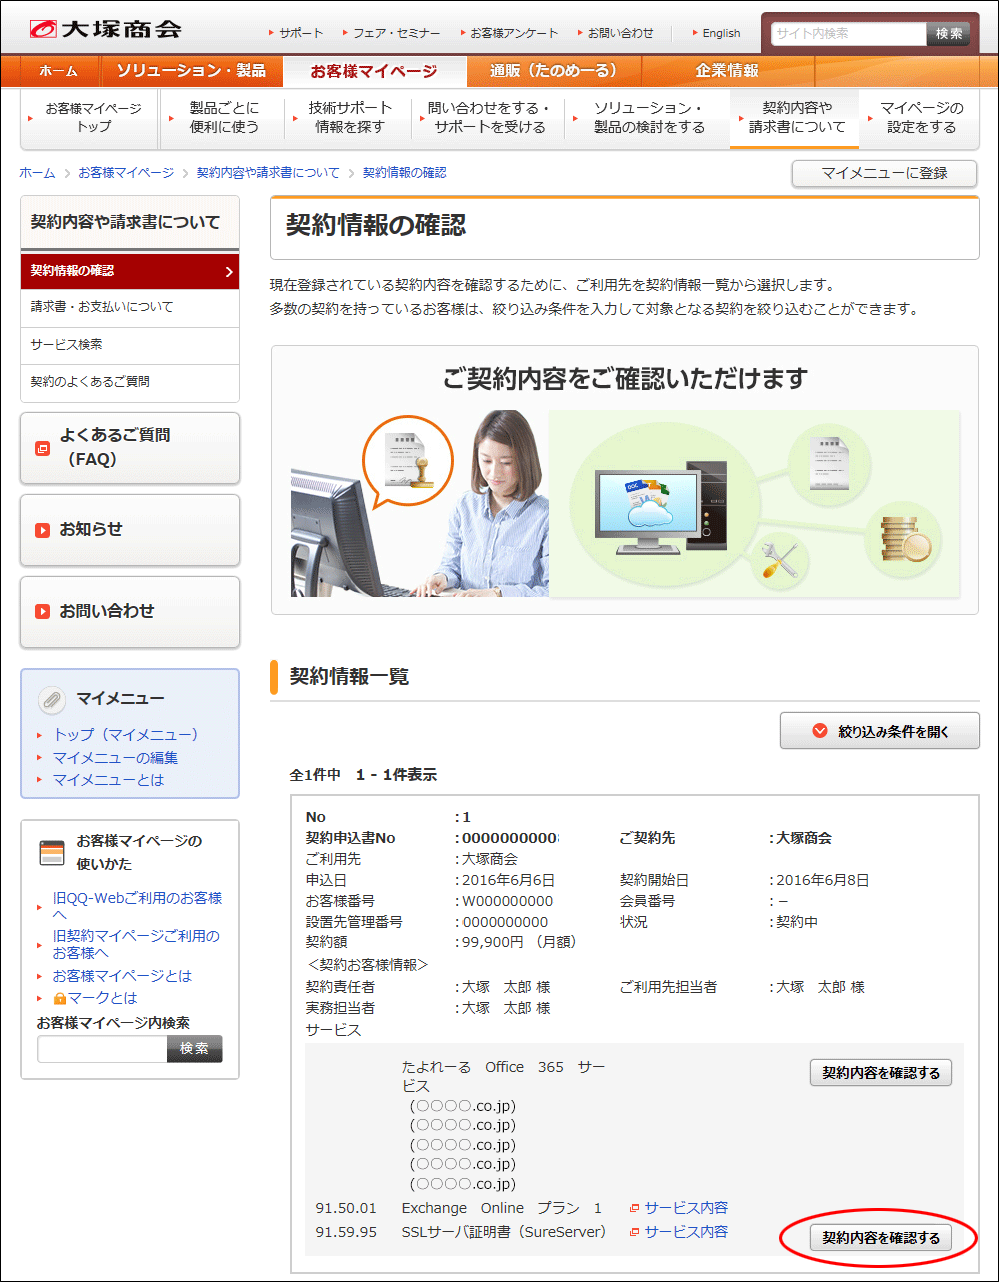The image size is (999, 1282).
Task: Click the お客様番号 value W000000000
Action: (507, 901)
